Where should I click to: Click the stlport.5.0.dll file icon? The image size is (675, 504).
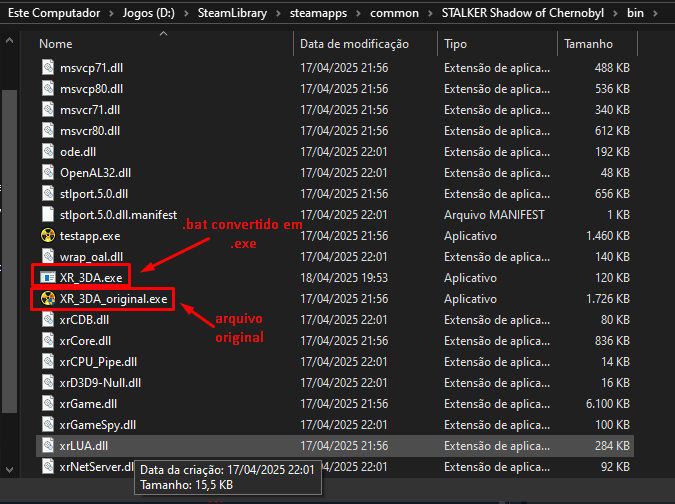tap(48, 194)
